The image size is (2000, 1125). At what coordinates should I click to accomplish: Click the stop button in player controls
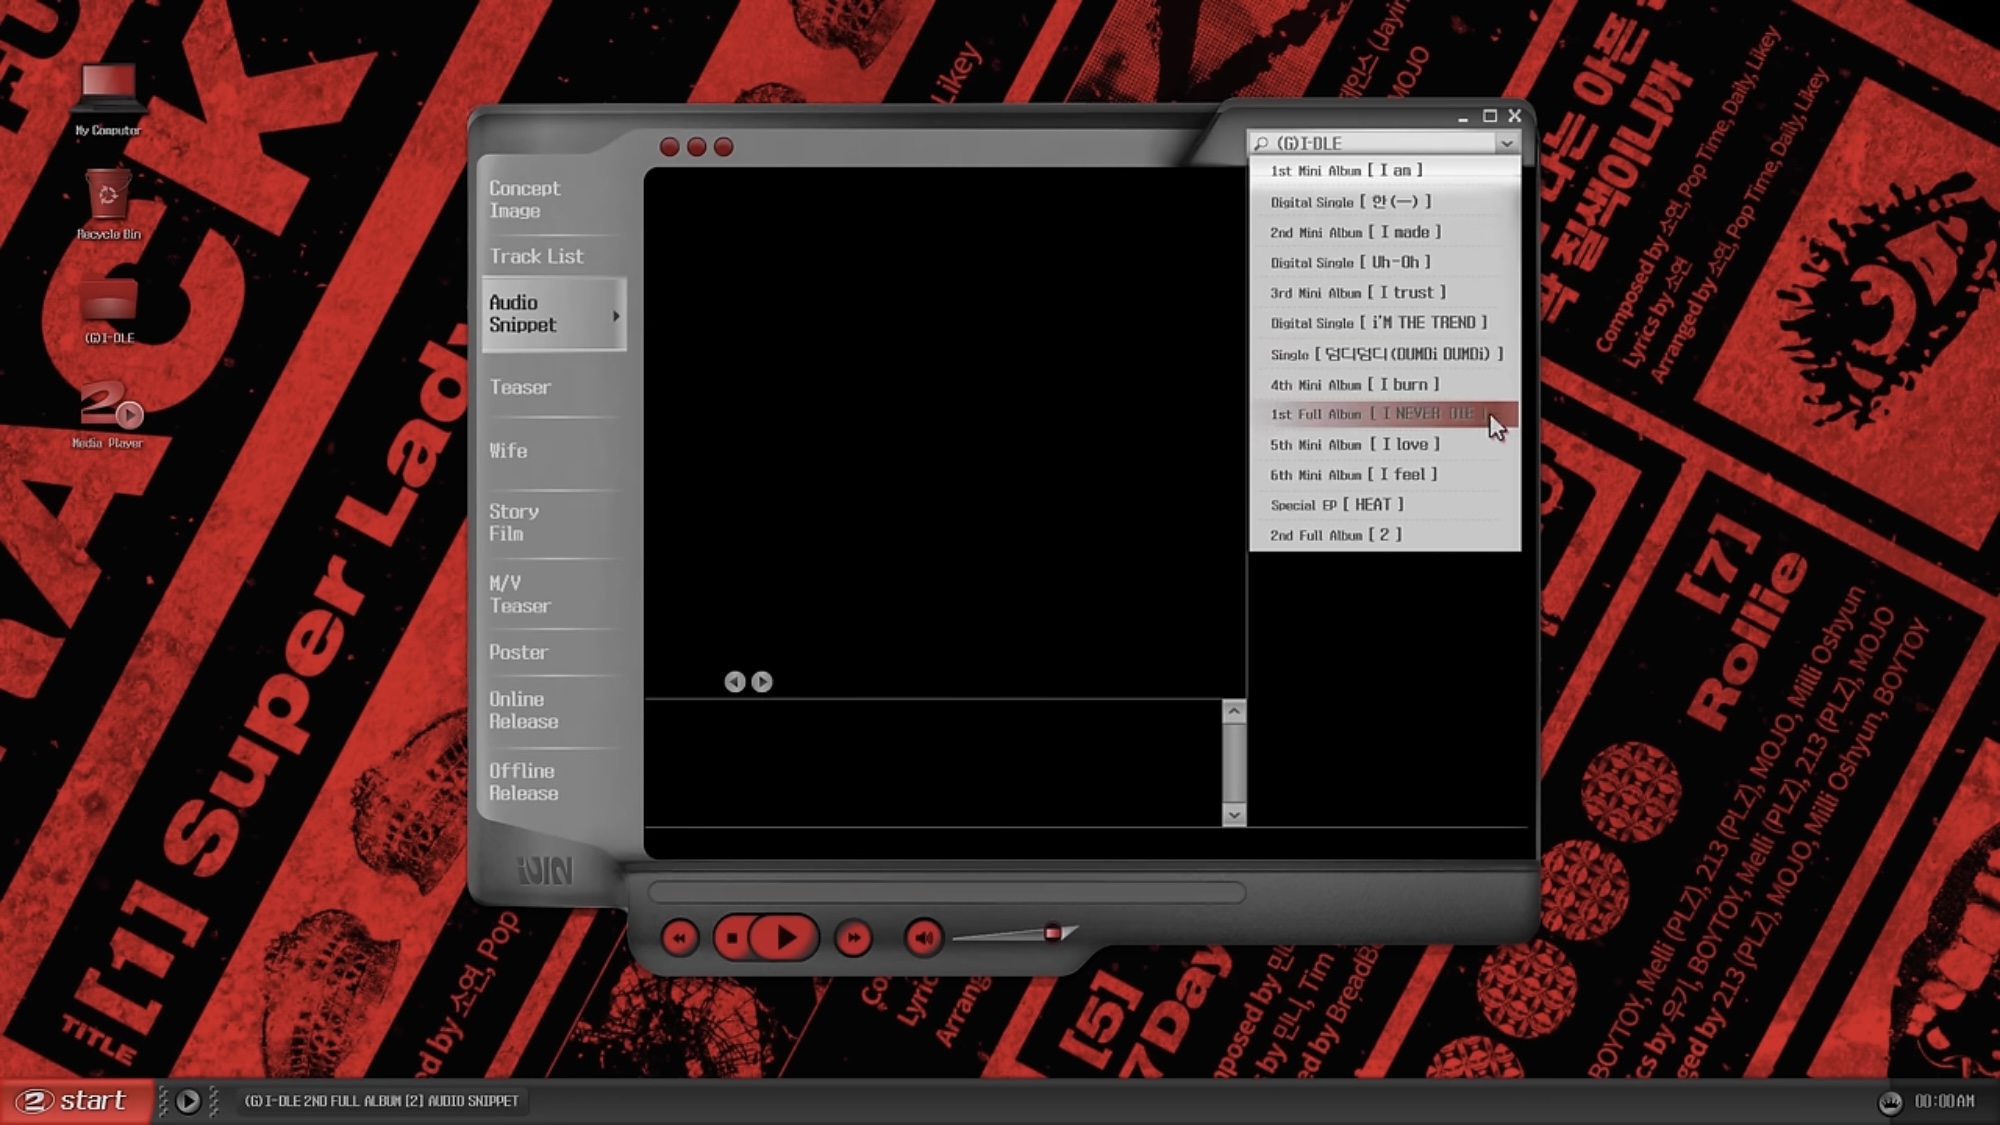coord(732,938)
